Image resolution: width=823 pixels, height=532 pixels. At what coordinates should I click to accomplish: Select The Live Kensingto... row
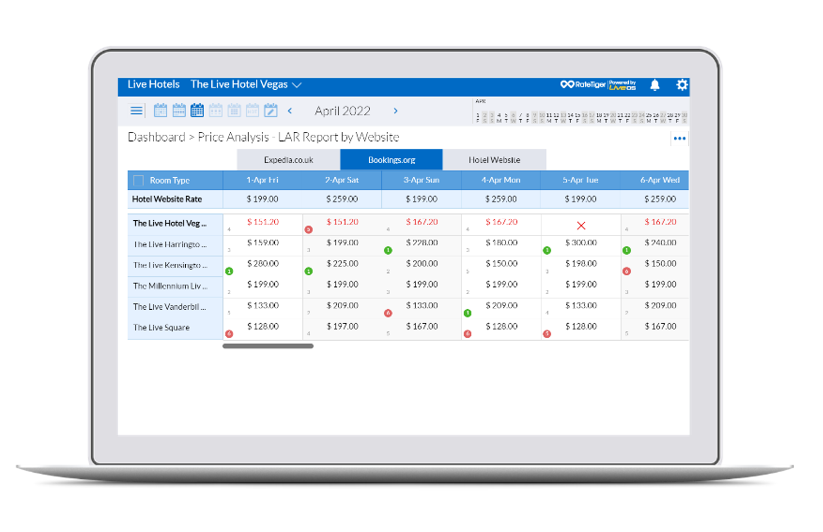click(x=175, y=265)
